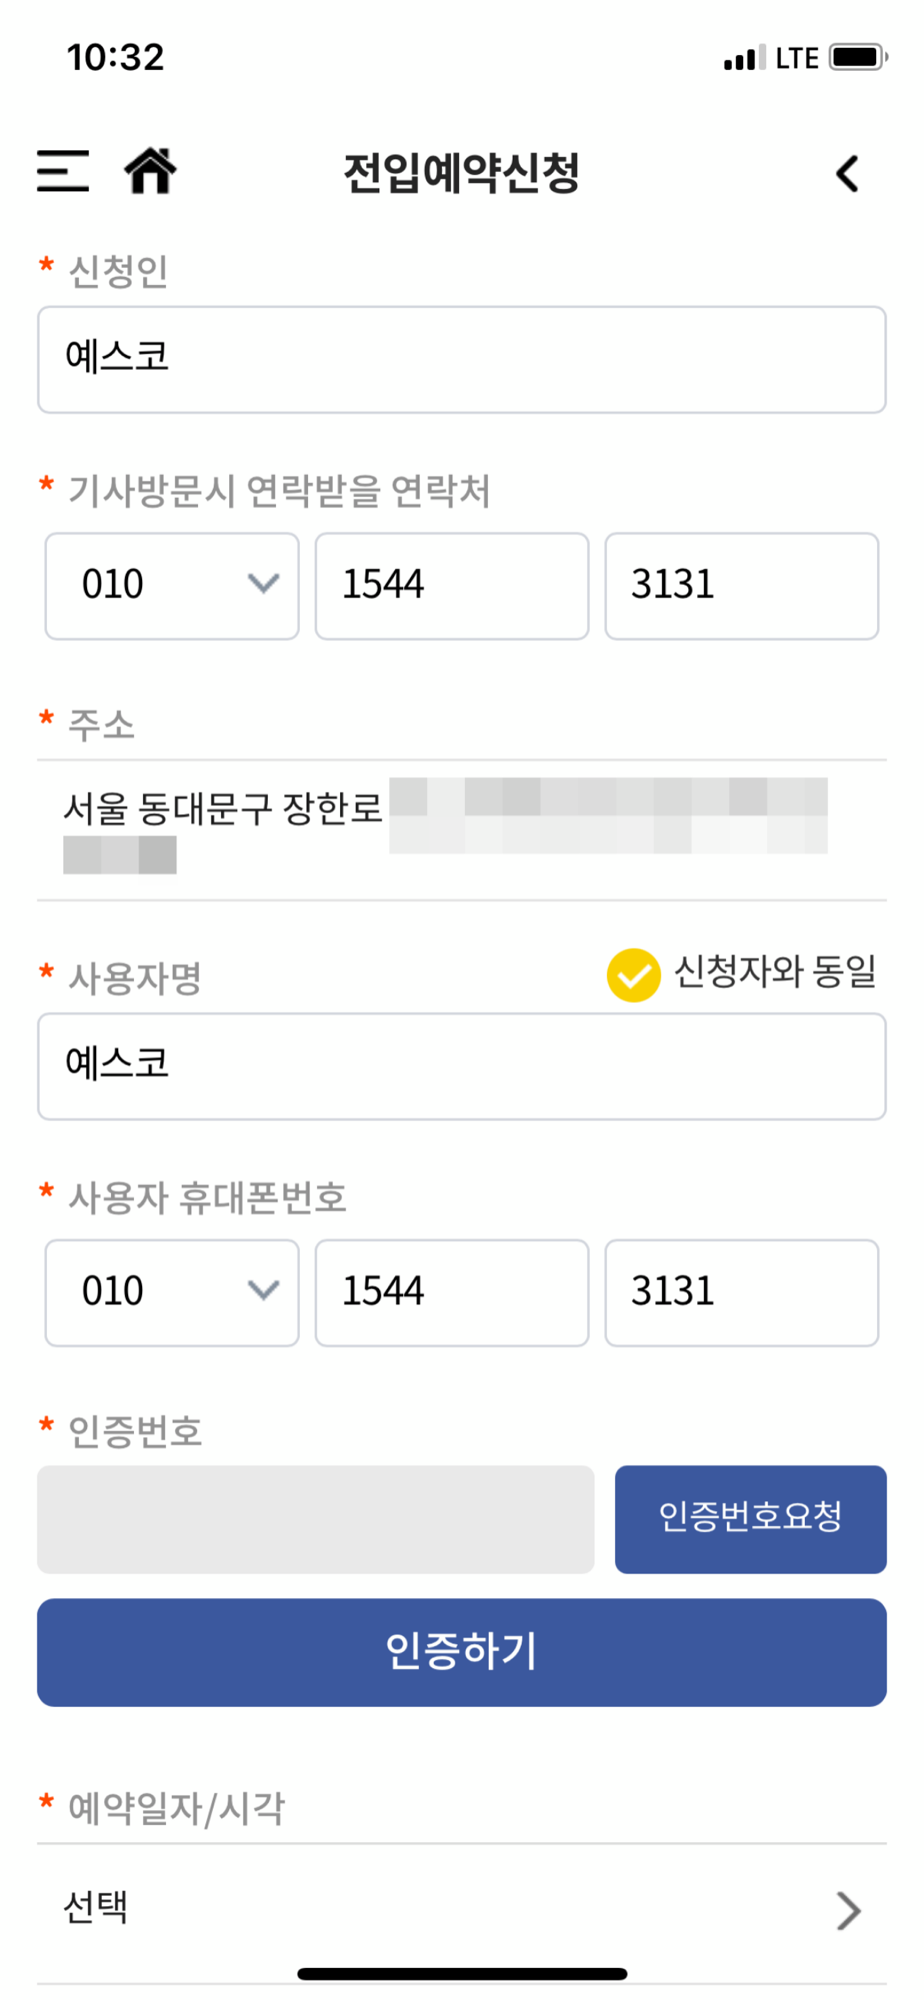924x2000 pixels.
Task: Tap the 신청자와 동일 label text
Action: 775,971
